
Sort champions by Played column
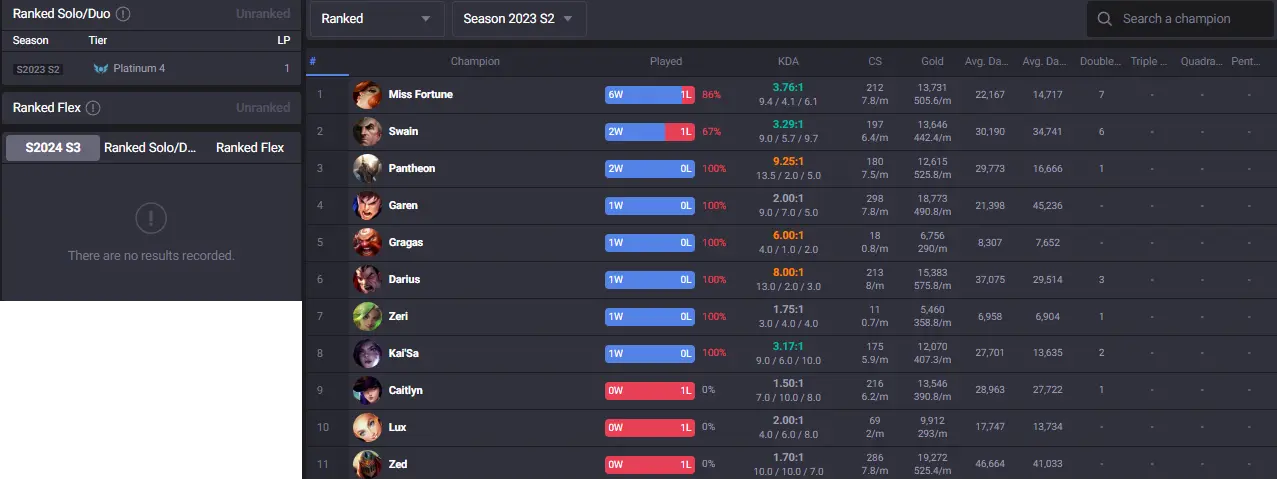pos(666,61)
